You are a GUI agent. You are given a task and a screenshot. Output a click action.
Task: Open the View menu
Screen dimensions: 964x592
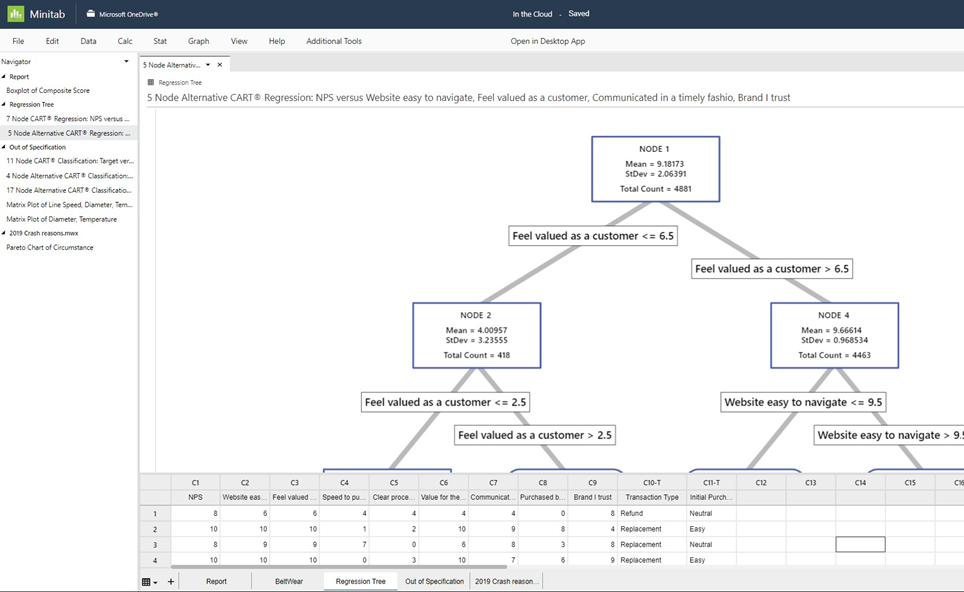click(239, 41)
